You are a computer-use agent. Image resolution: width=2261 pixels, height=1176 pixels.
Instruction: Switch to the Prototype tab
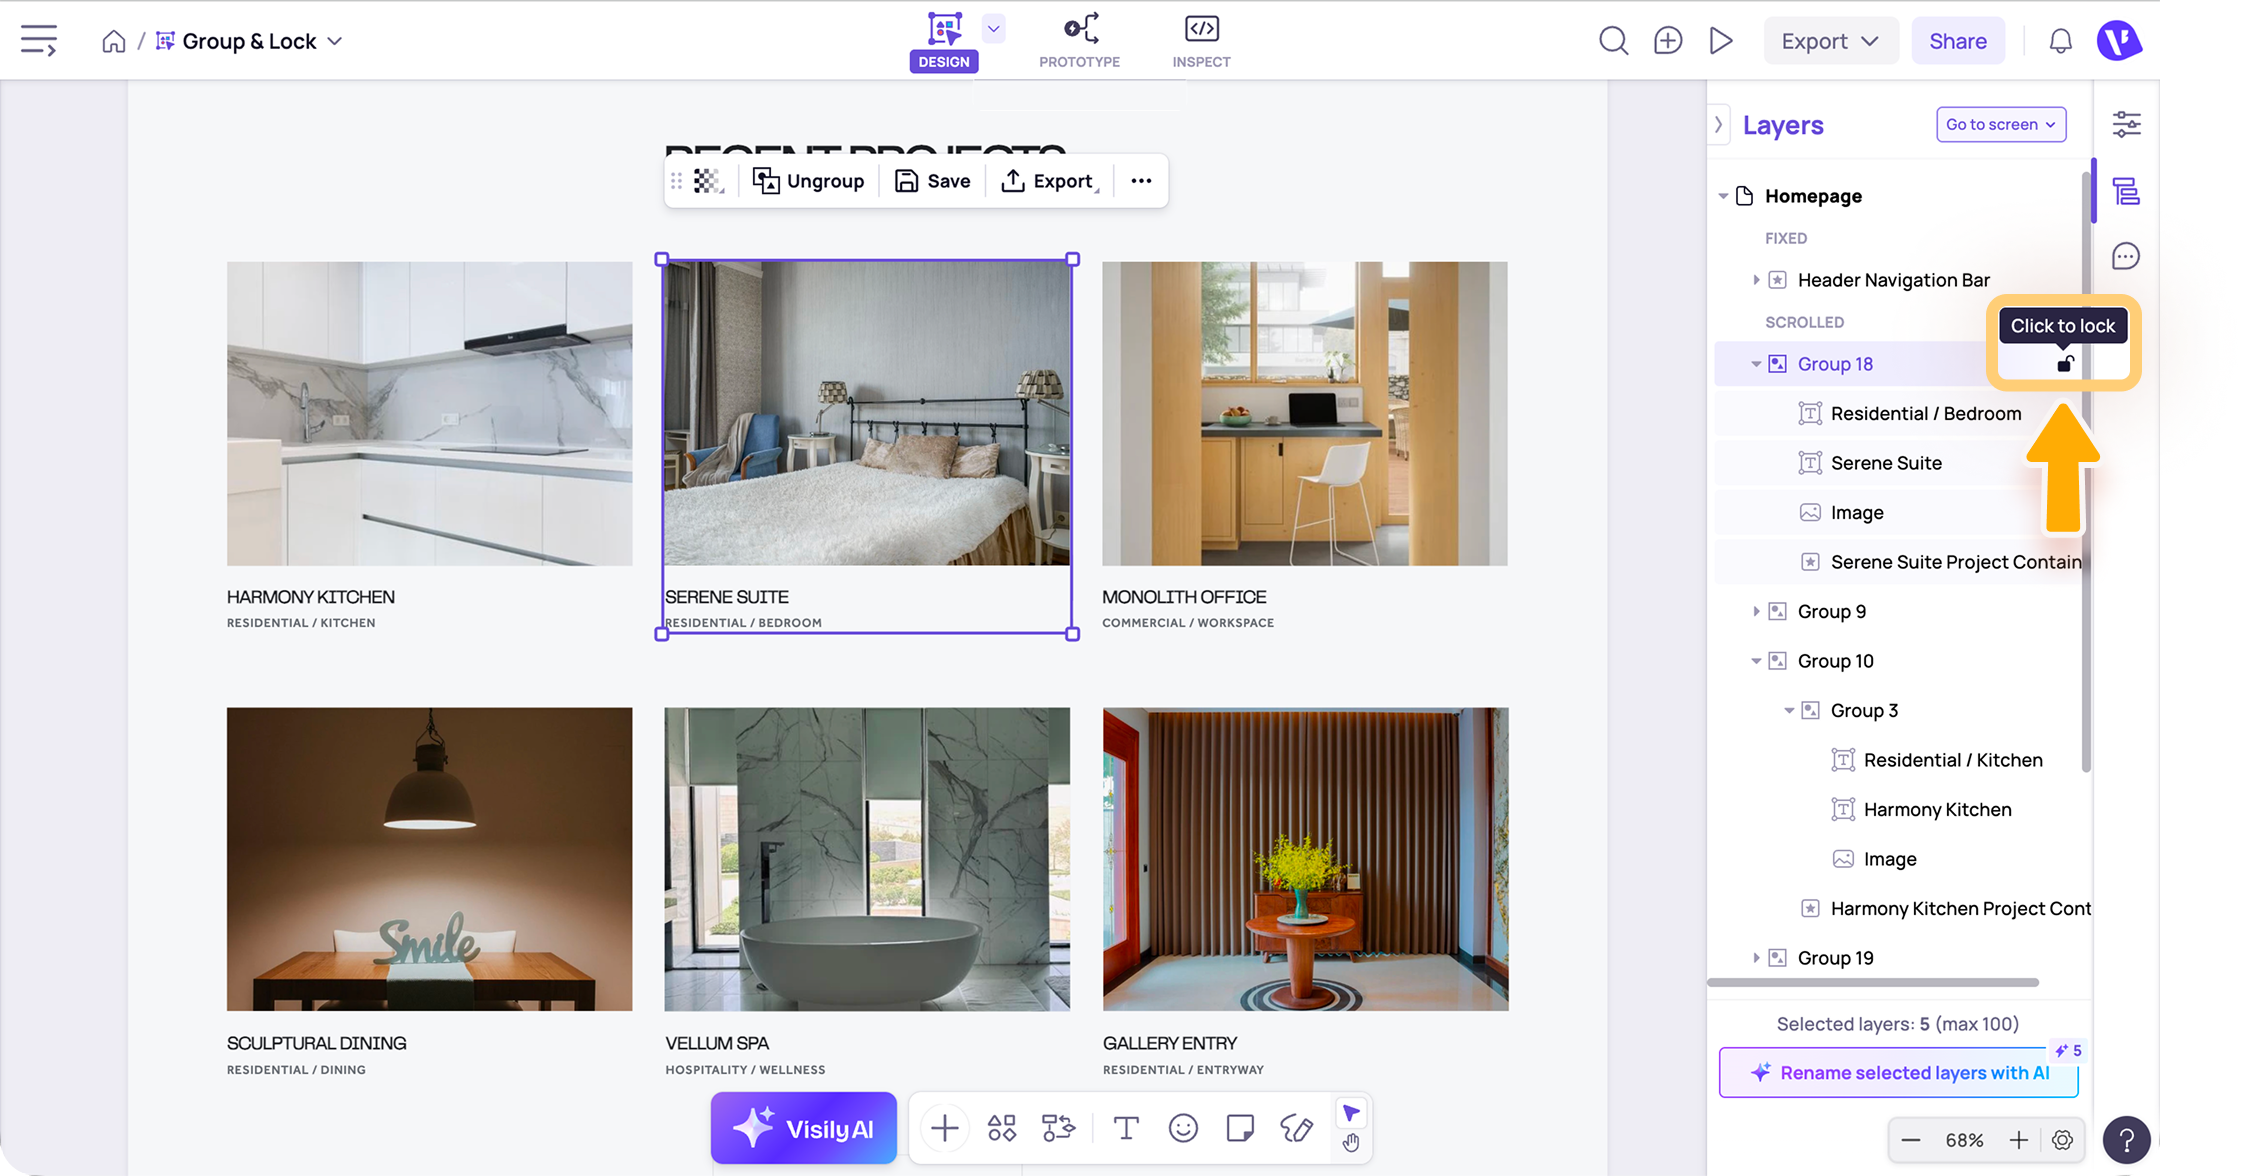coord(1080,41)
